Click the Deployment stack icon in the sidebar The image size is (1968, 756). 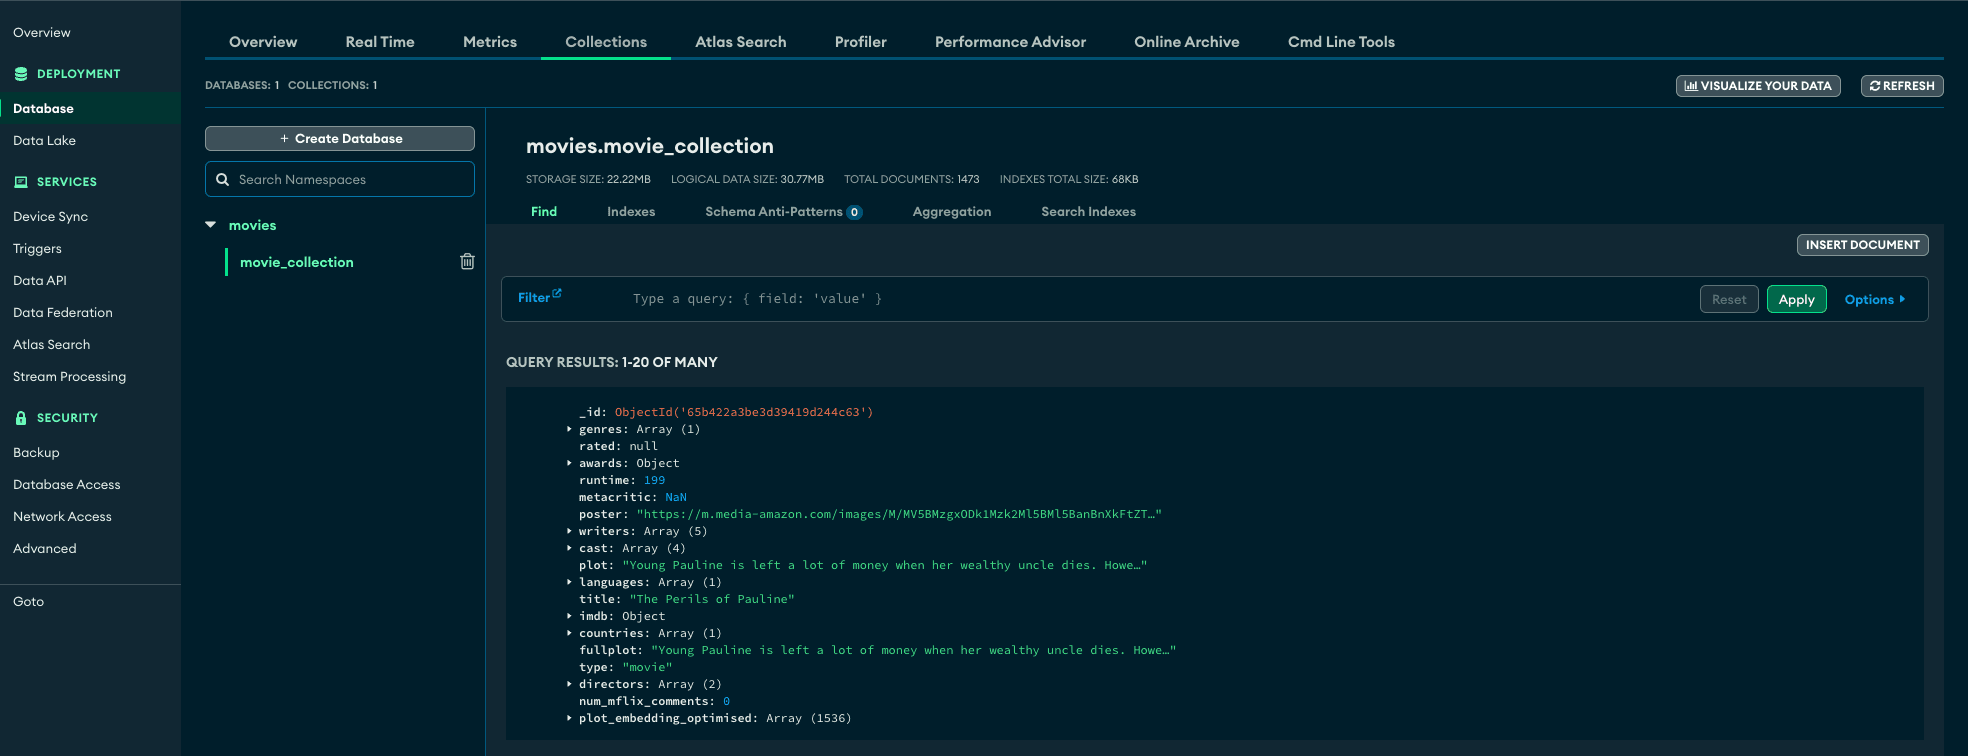pos(21,74)
